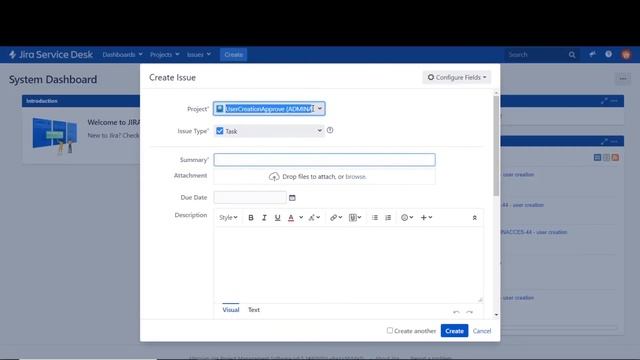The image size is (640, 360).
Task: Click the blue Create submit button
Action: point(454,331)
